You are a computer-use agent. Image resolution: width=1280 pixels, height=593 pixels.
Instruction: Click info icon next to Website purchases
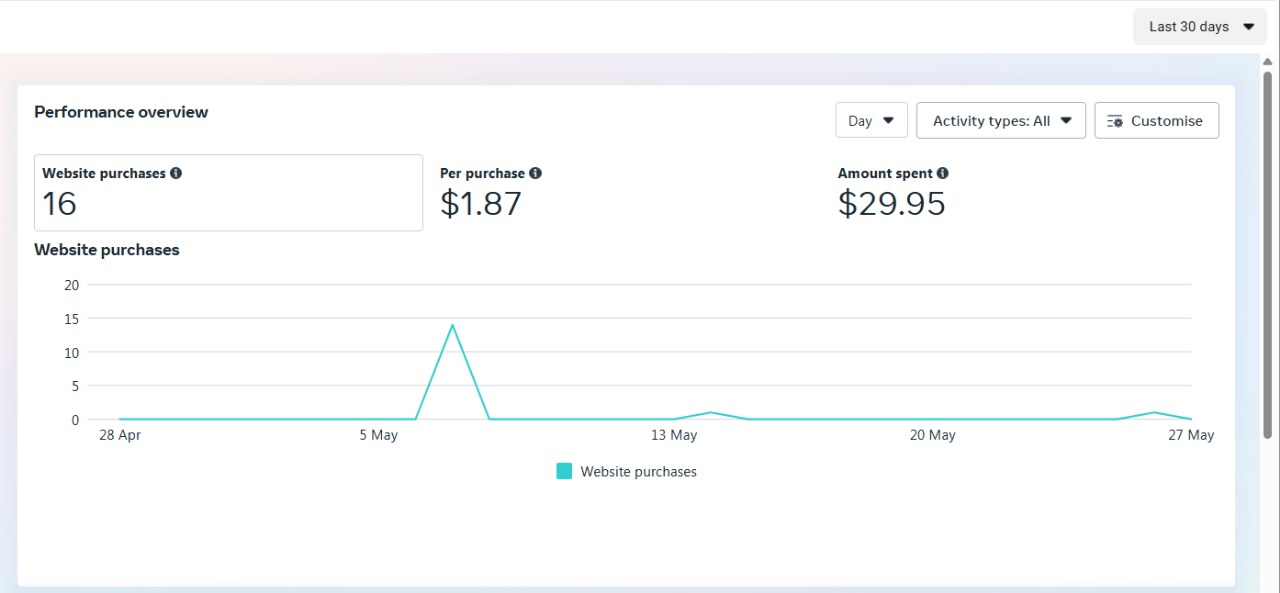coord(176,173)
